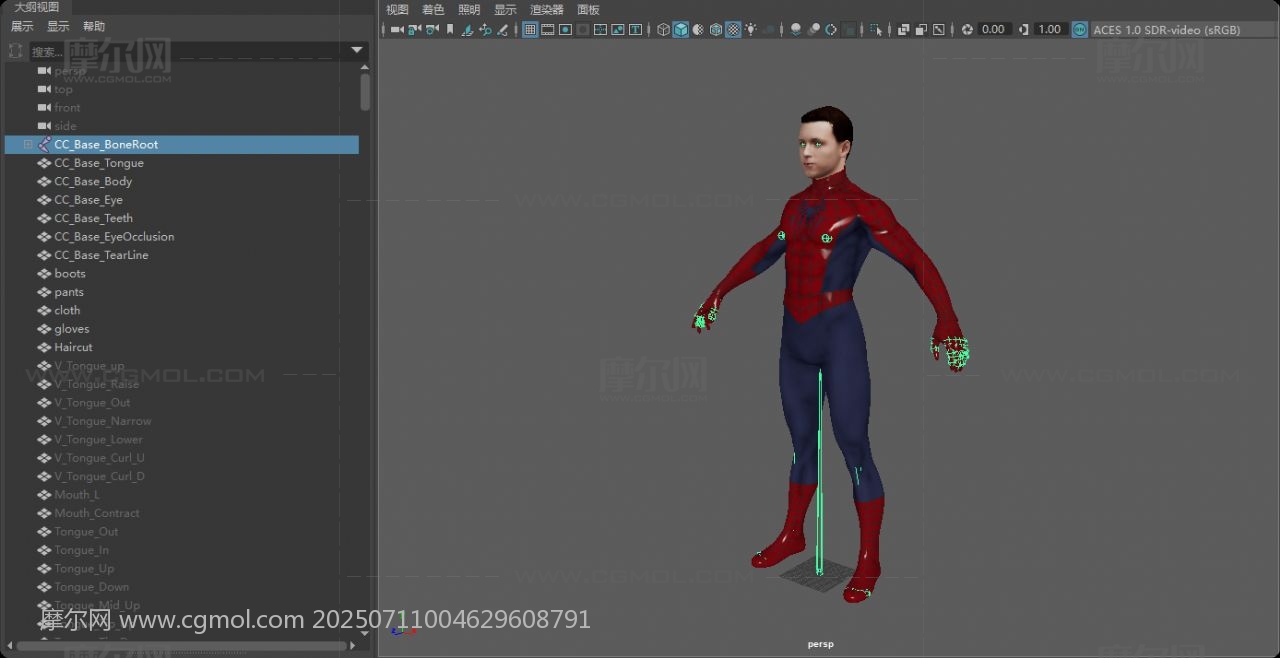Toggle the Field Chart display
Viewport: 1280px width, 658px height.
[600, 30]
